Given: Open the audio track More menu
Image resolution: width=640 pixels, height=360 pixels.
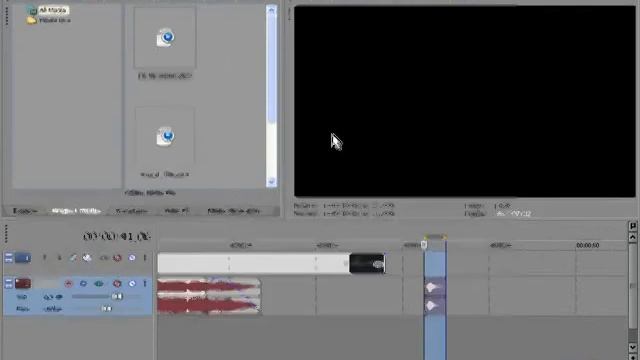Looking at the screenshot, I should (144, 283).
